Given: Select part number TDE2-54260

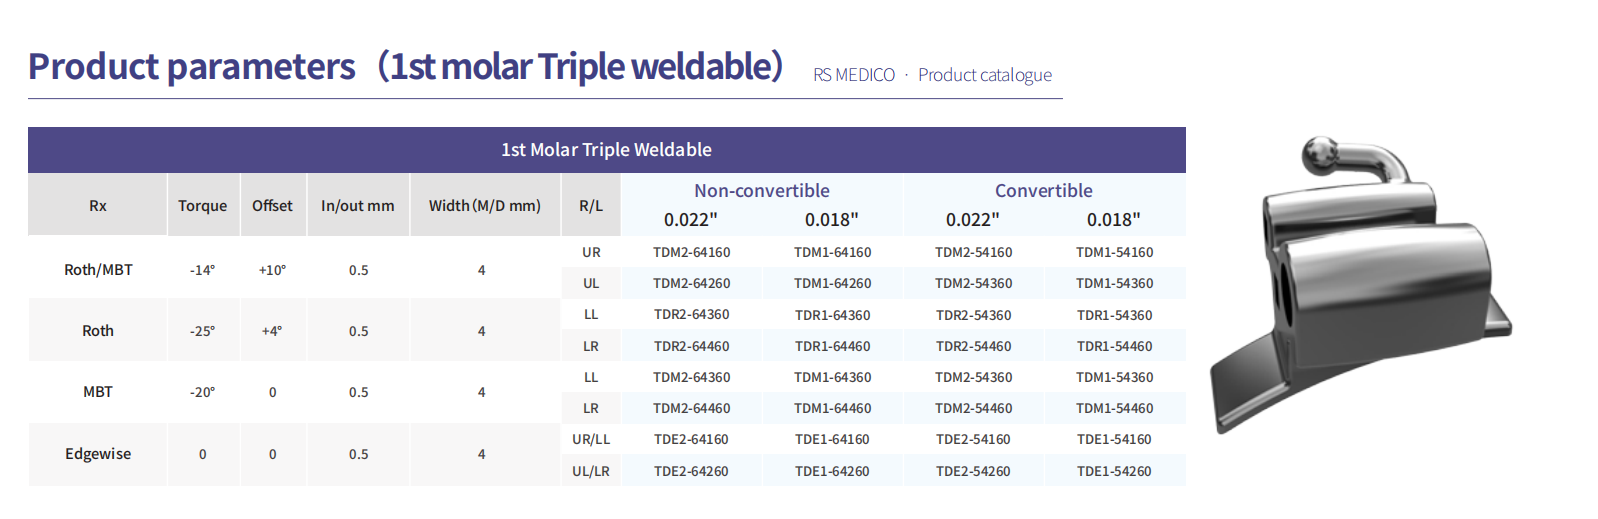Looking at the screenshot, I should (974, 471).
